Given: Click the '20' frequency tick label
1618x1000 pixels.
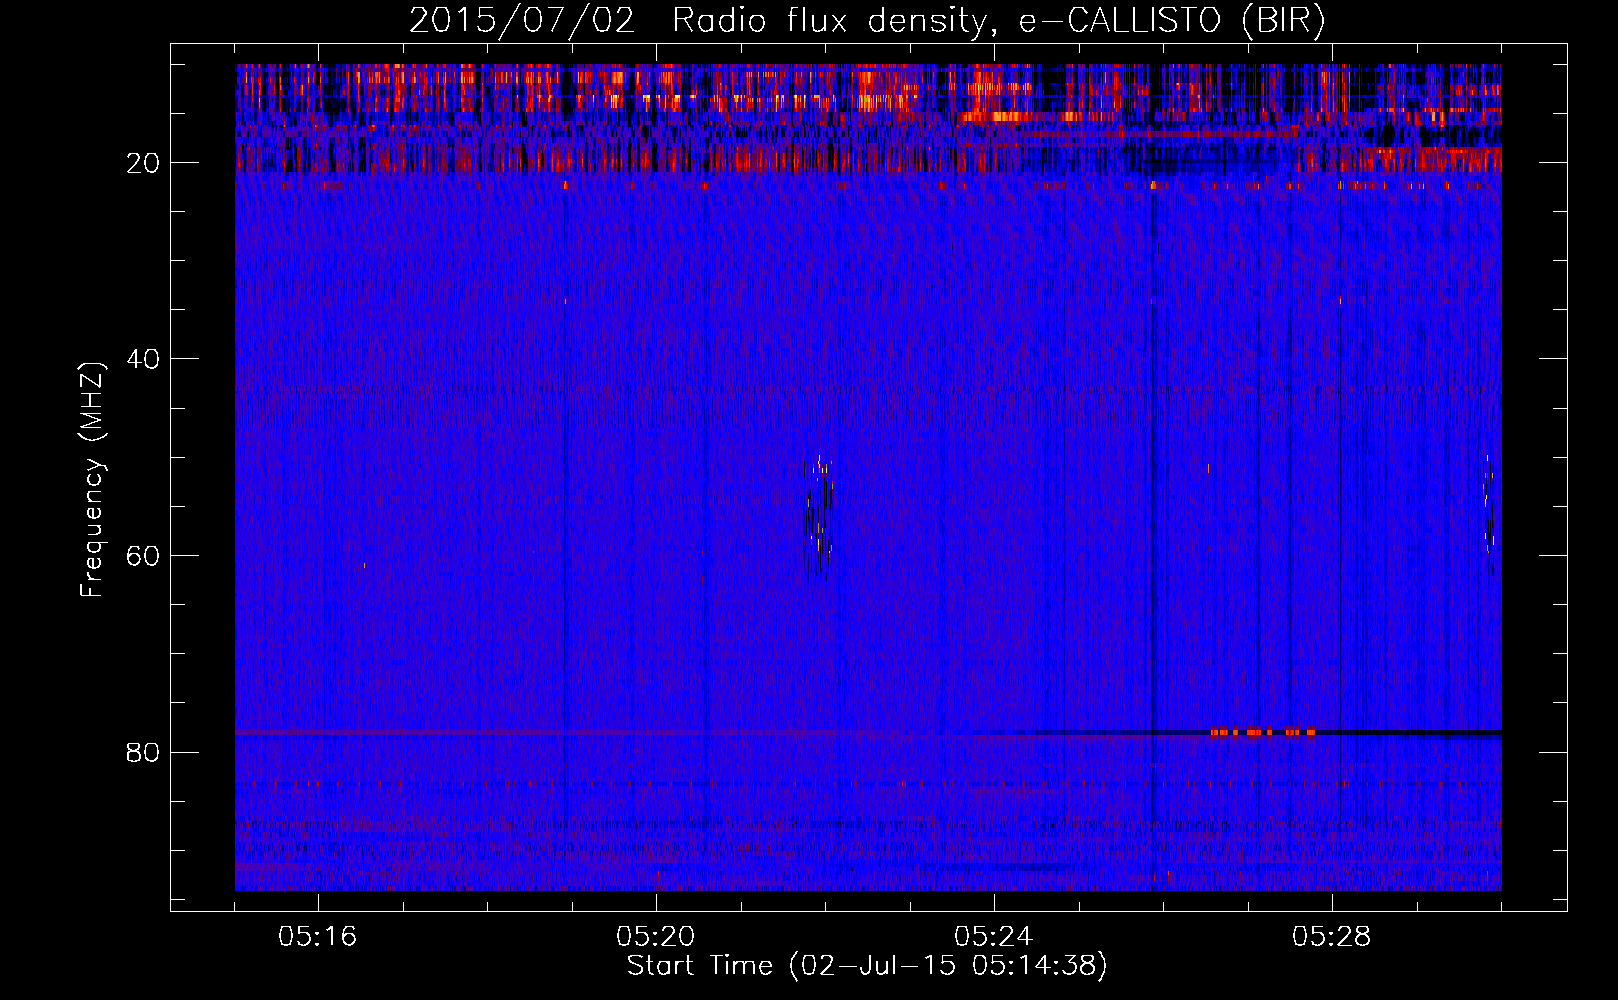Looking at the screenshot, I should coord(144,163).
